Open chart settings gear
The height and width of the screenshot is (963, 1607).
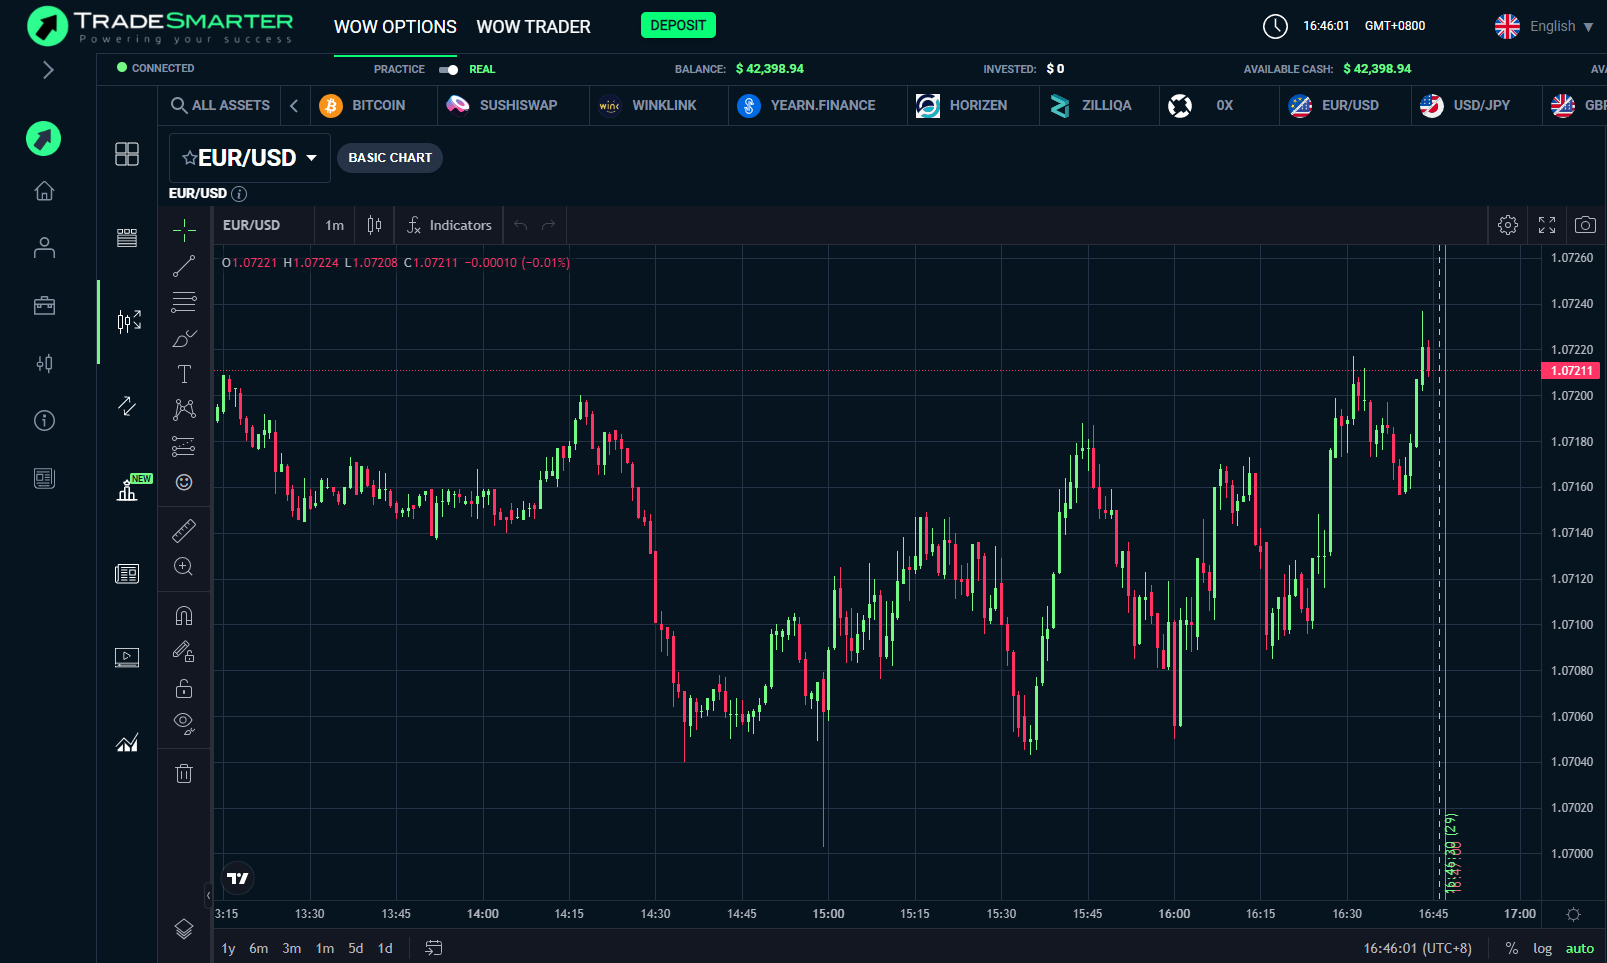point(1508,225)
